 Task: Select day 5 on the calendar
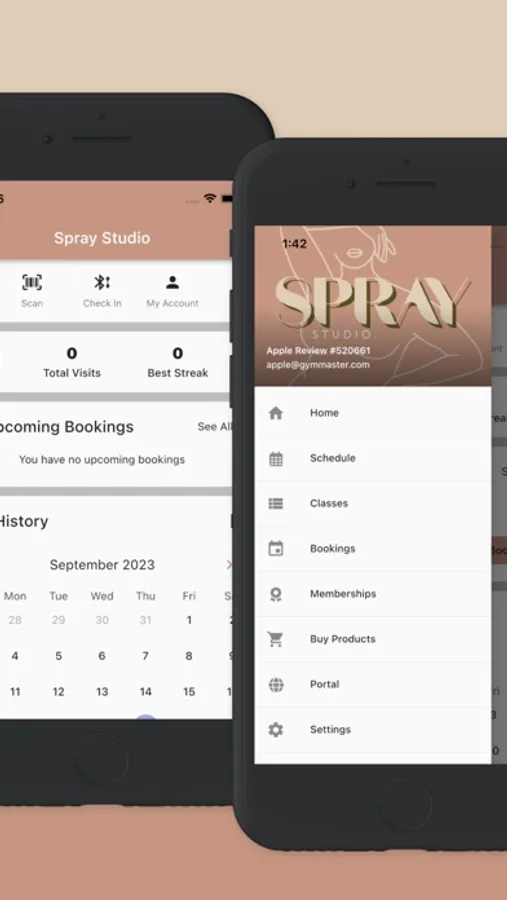click(x=59, y=656)
